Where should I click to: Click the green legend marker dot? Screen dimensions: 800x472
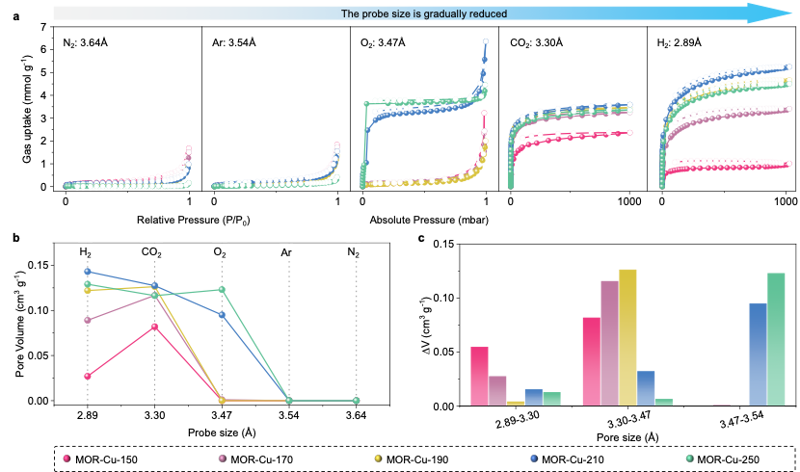pyautogui.click(x=690, y=458)
